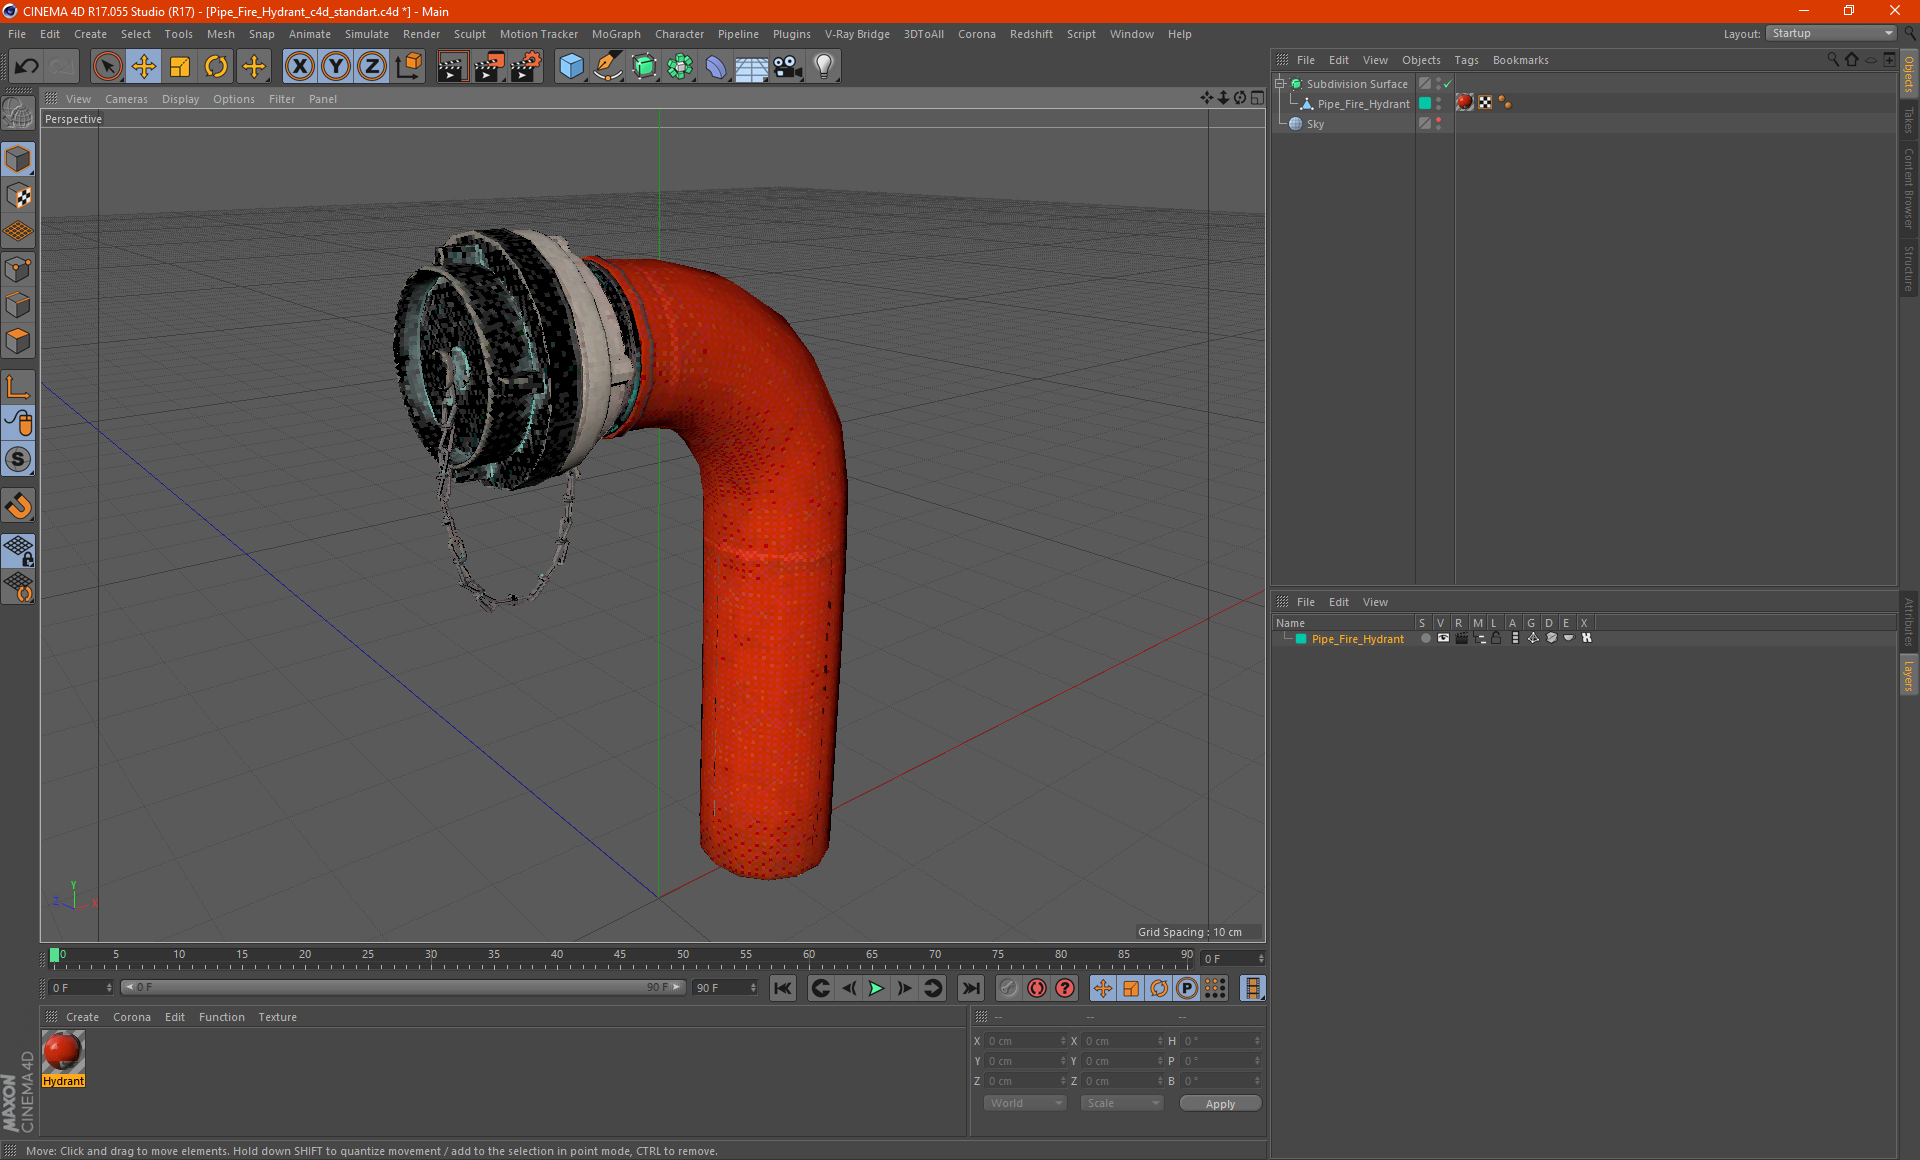Add a Camera object
Screen dimensions: 1920x1160
(x=788, y=67)
